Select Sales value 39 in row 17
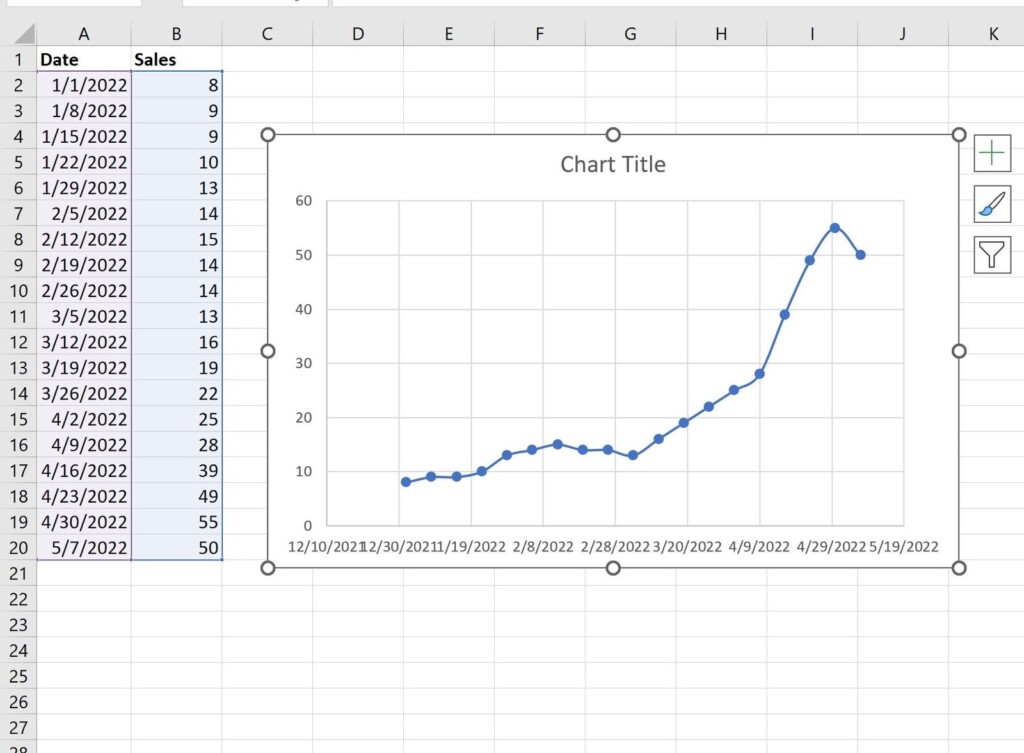Screen dimensions: 1024x753 (176, 470)
